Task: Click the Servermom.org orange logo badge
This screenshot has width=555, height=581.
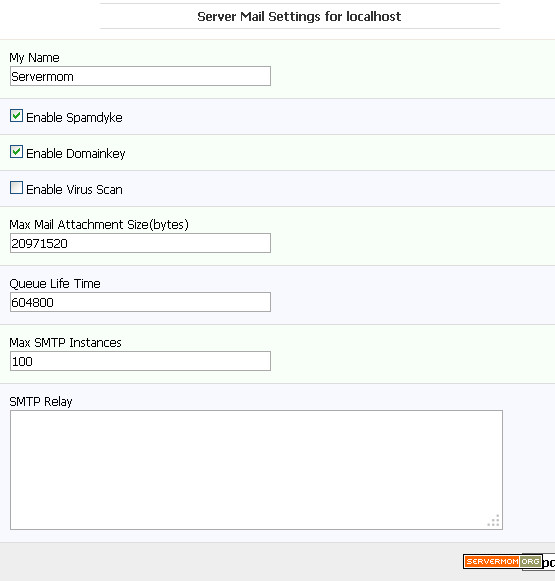Action: 502,562
